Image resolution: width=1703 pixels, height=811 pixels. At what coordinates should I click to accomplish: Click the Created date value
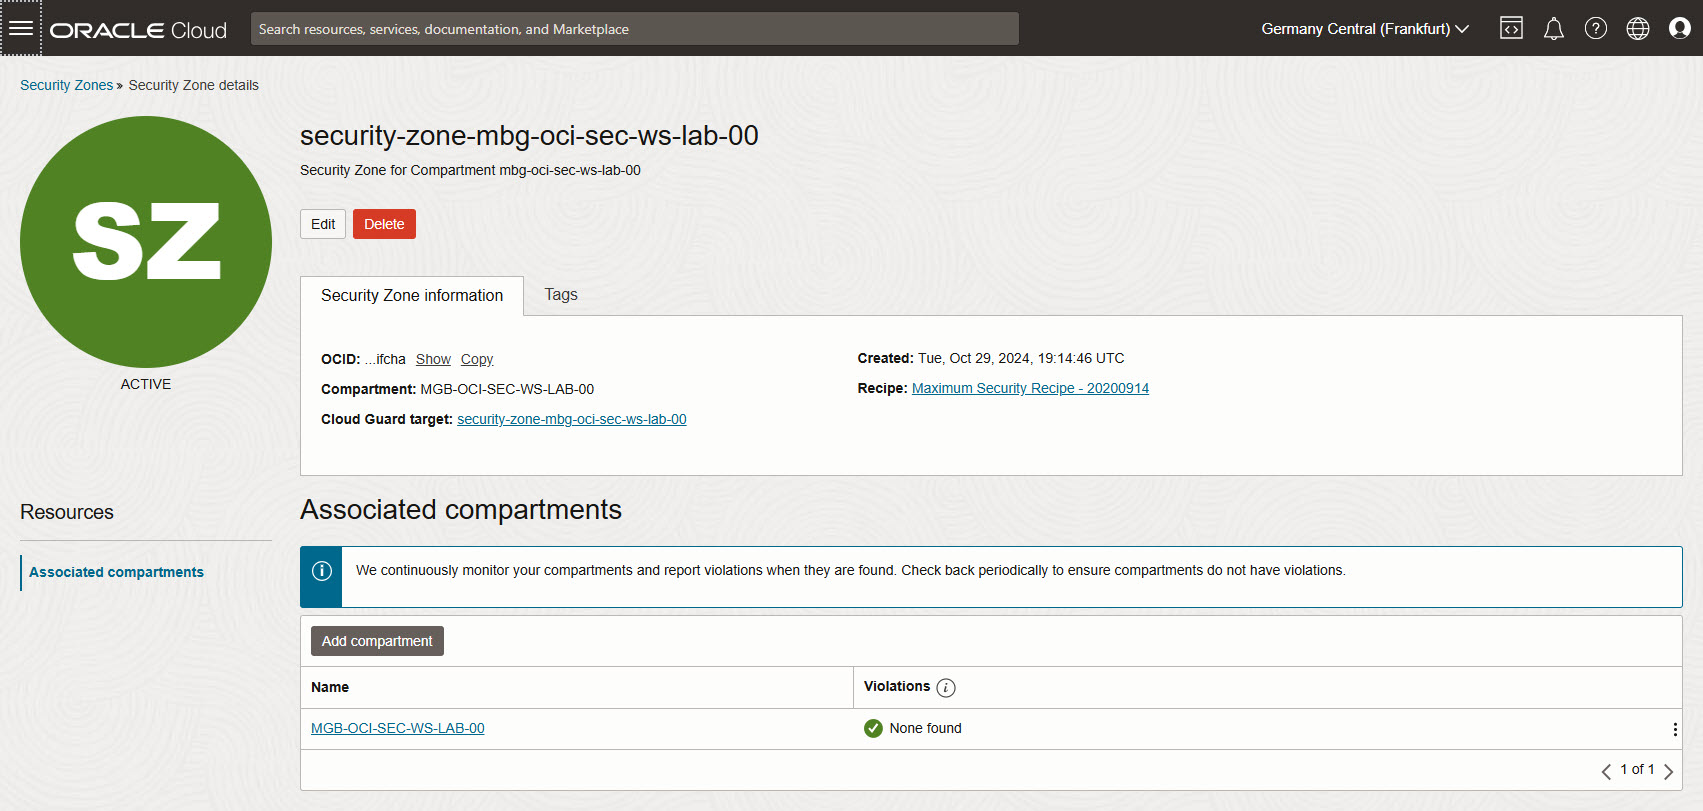[1021, 358]
